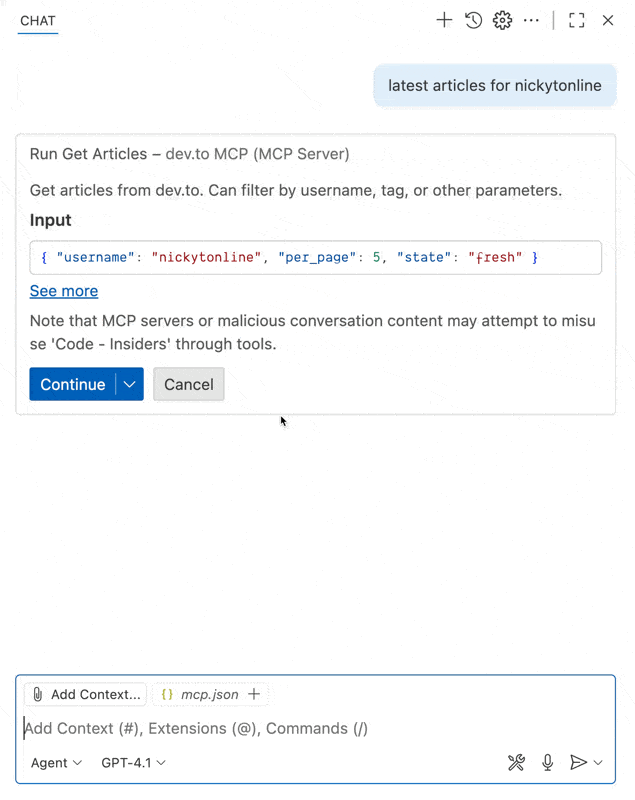635x800 pixels.
Task: Open the chat history
Action: click(473, 20)
